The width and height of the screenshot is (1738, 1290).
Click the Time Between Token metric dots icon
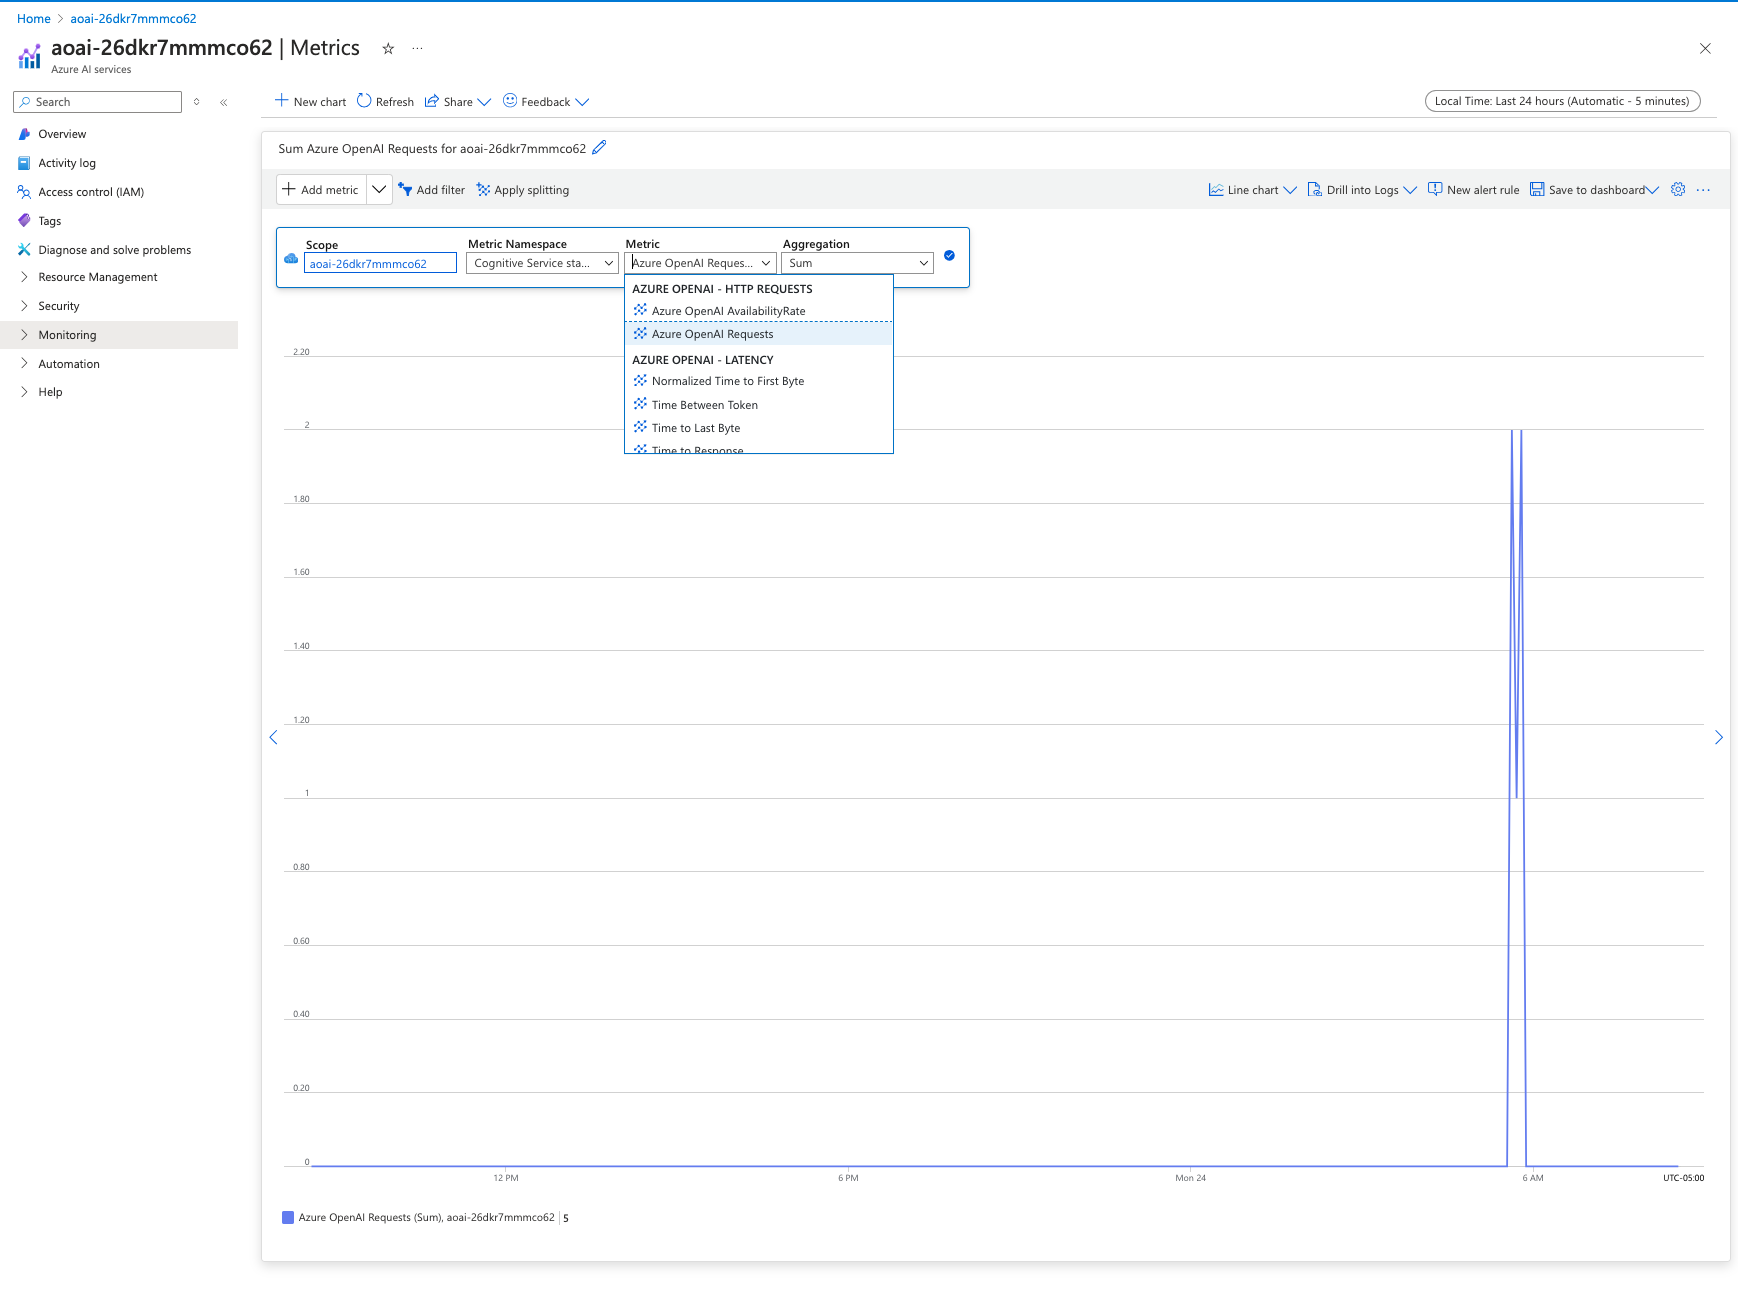[x=640, y=404]
